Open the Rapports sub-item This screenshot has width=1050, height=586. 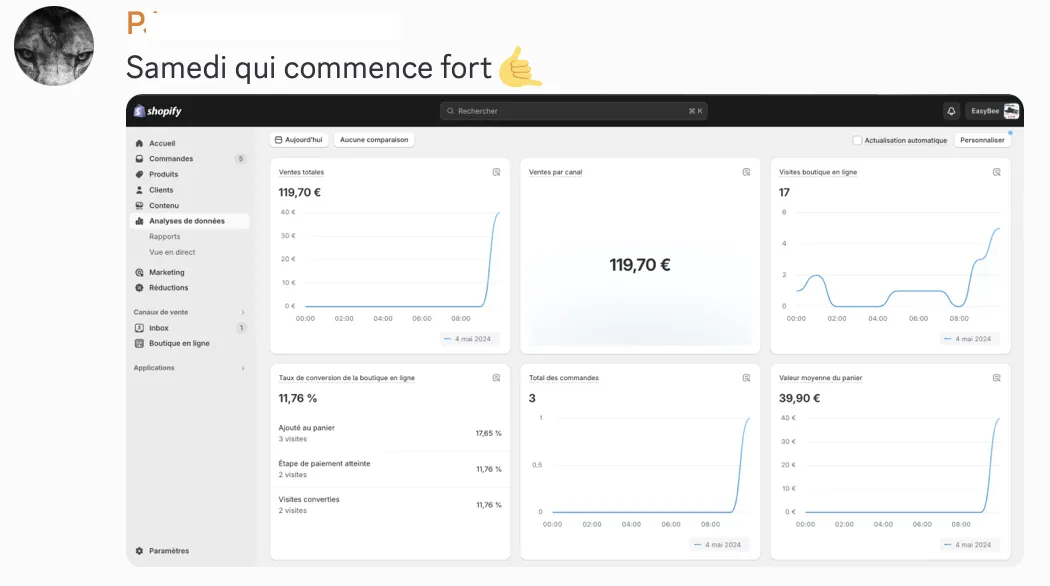[165, 236]
